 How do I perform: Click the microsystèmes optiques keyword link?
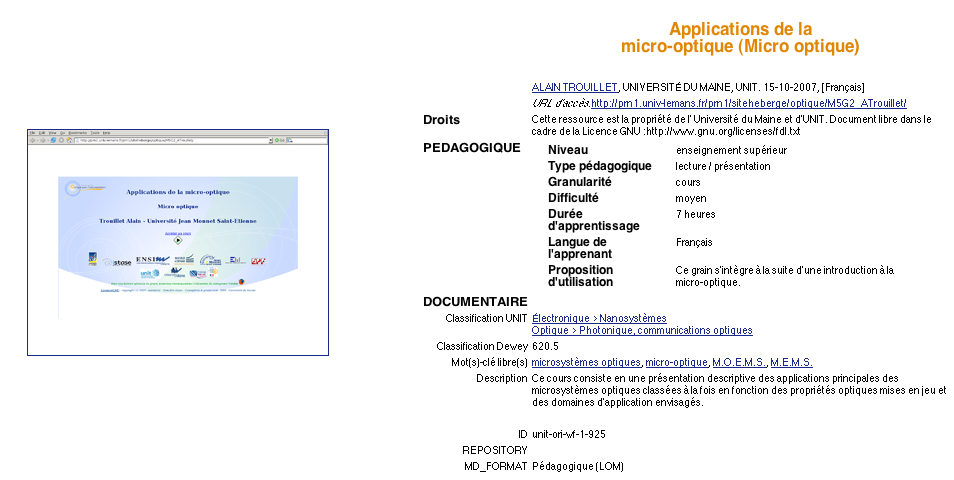586,363
